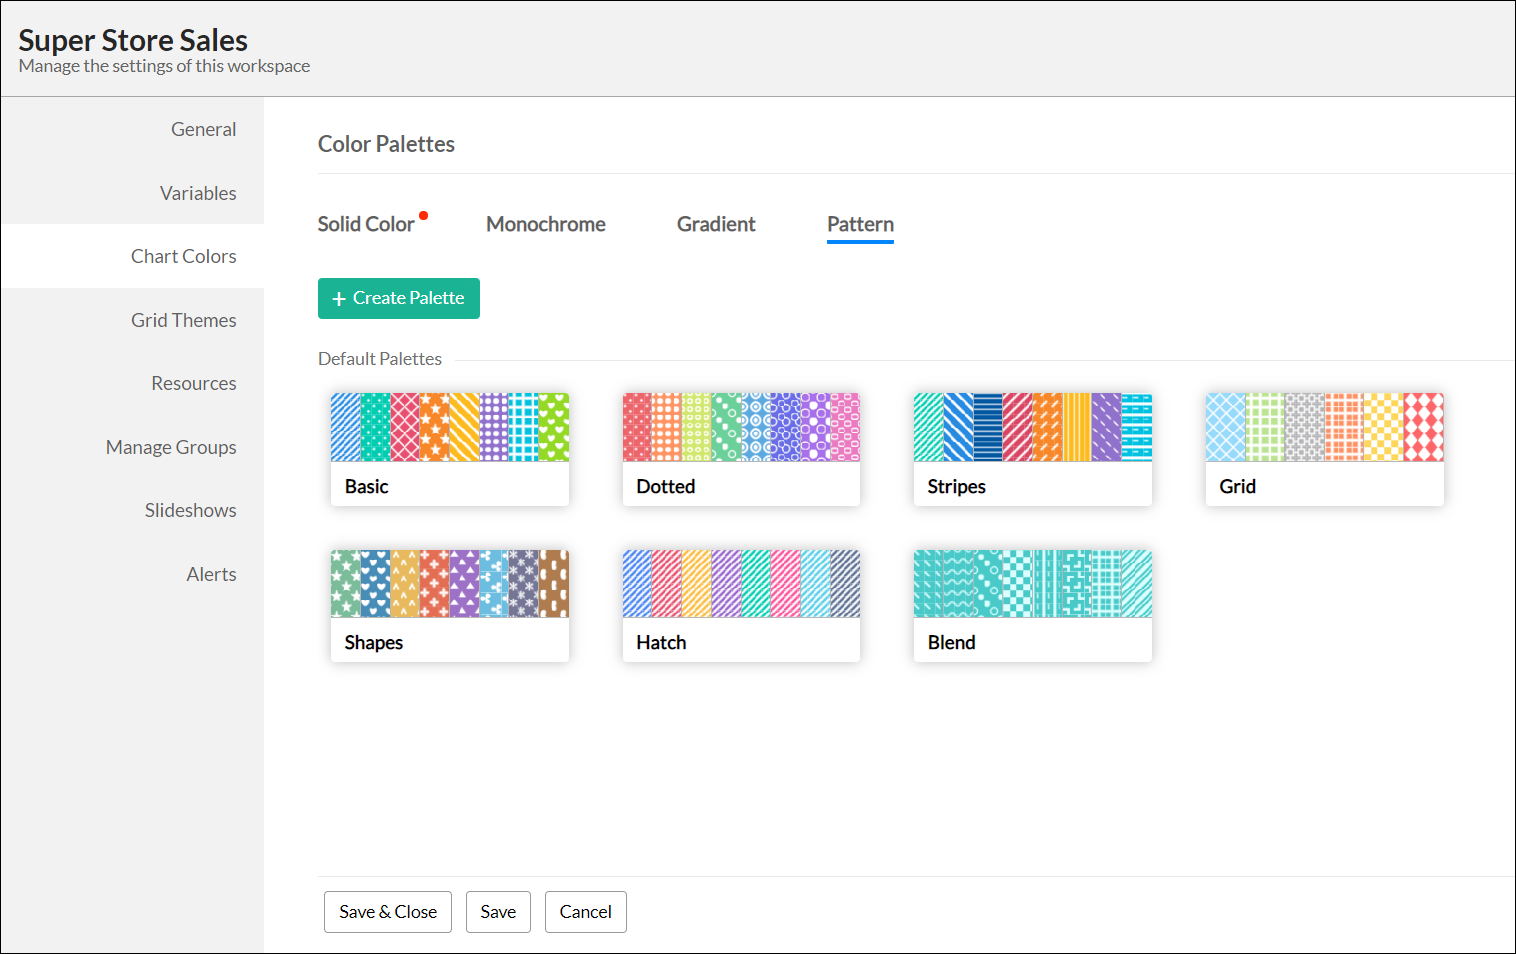
Task: Select the Stripes pattern palette
Action: [1032, 448]
